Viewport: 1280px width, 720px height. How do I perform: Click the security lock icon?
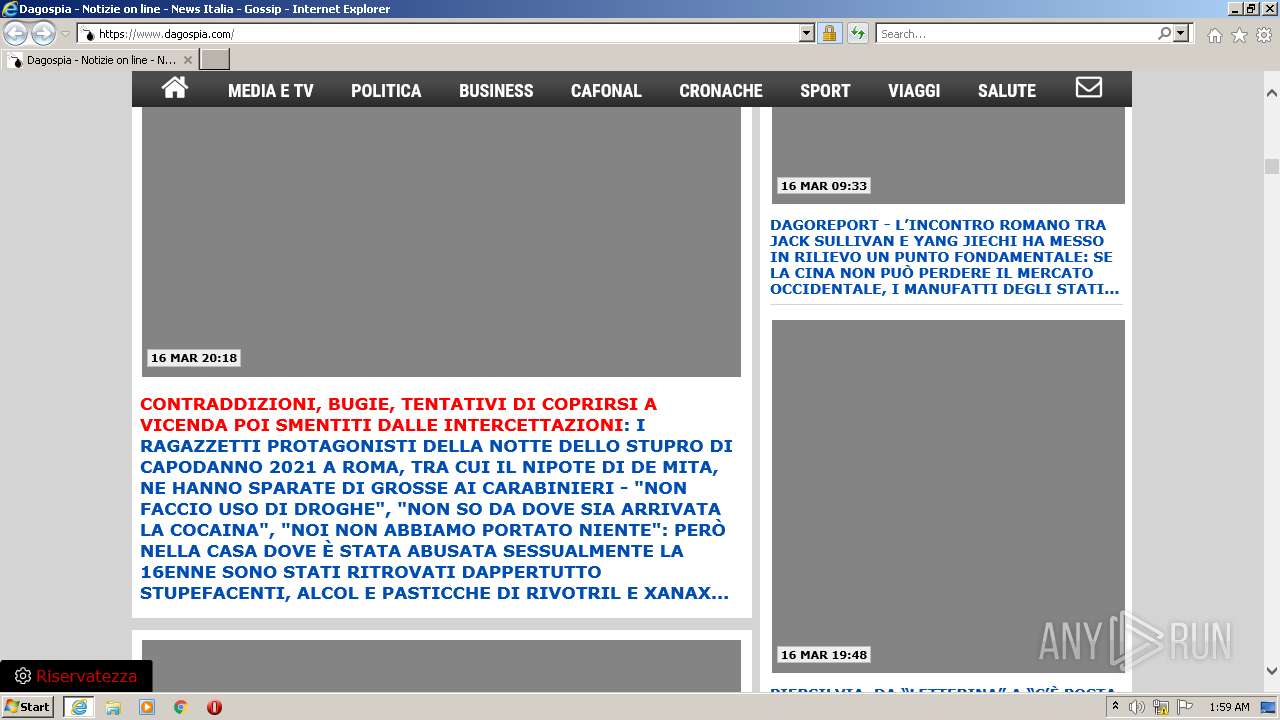(x=829, y=33)
